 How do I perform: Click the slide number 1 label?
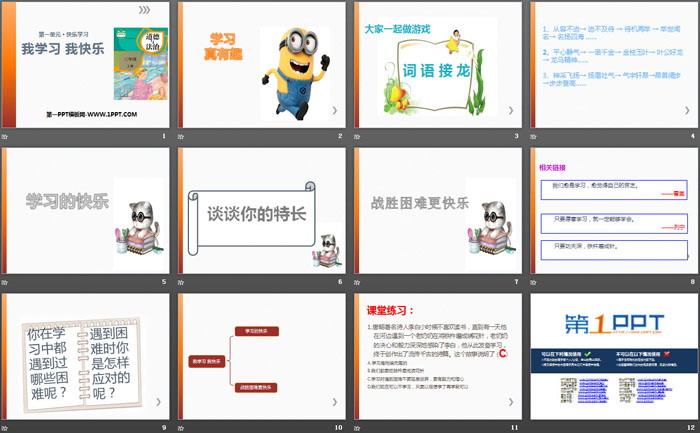pos(164,136)
